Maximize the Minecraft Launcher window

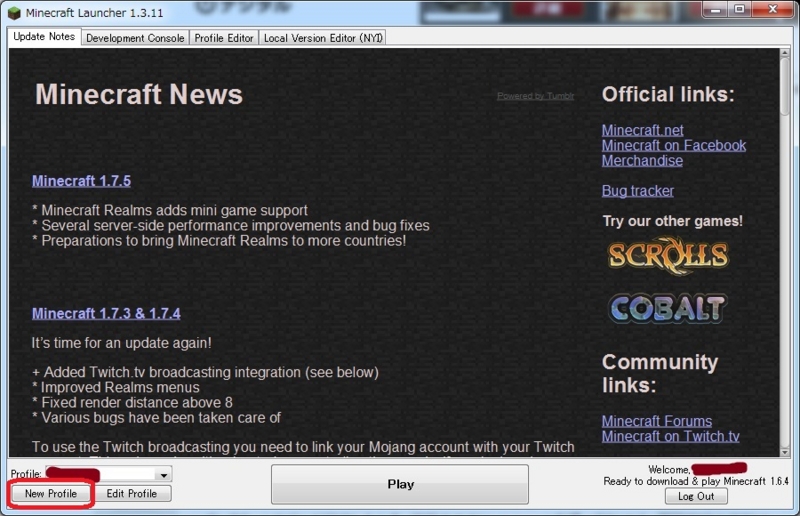pyautogui.click(x=739, y=10)
